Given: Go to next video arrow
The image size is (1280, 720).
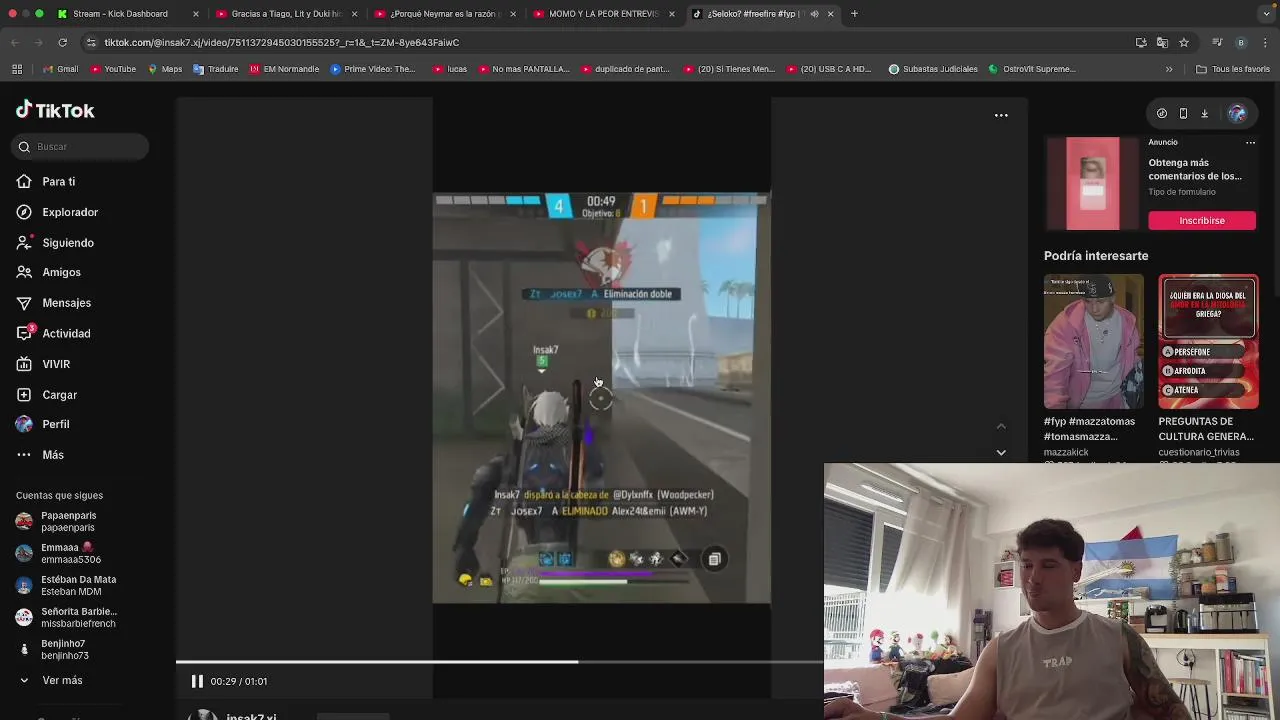Looking at the screenshot, I should coord(1001,452).
